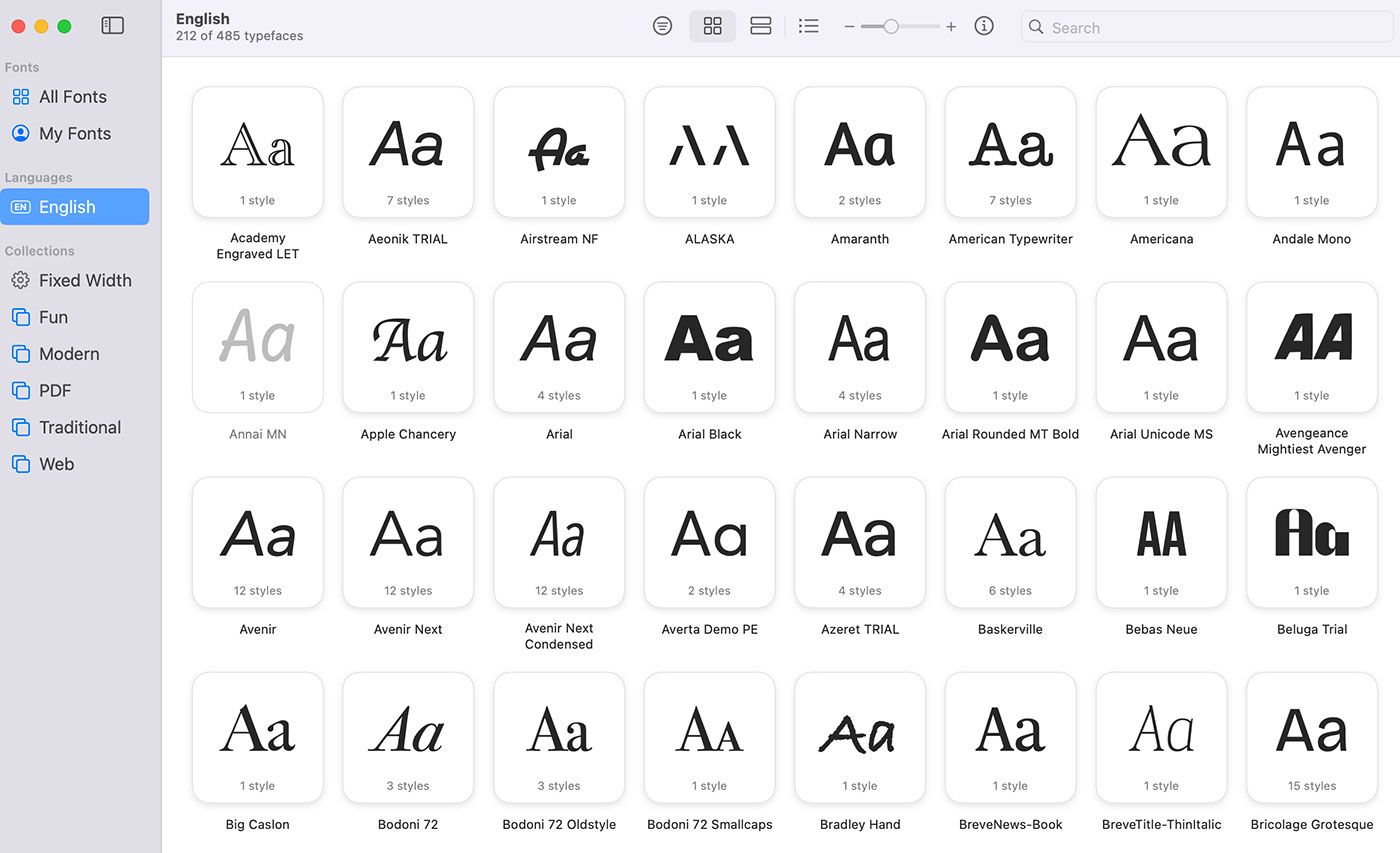
Task: Open the font info panel icon
Action: pos(984,26)
